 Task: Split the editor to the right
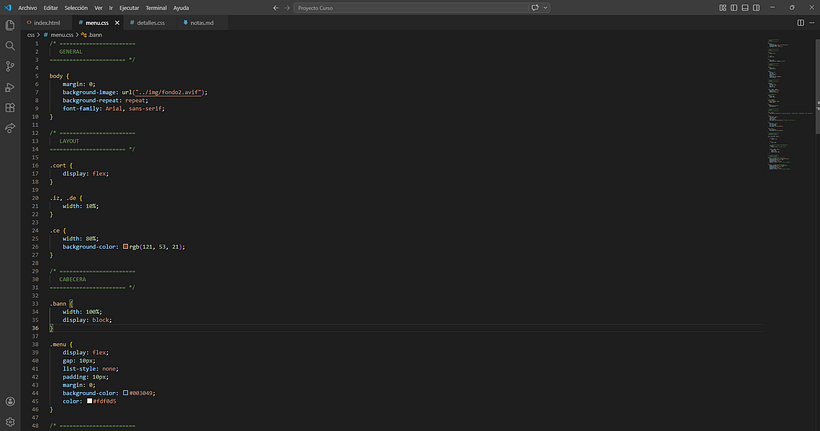(x=800, y=22)
